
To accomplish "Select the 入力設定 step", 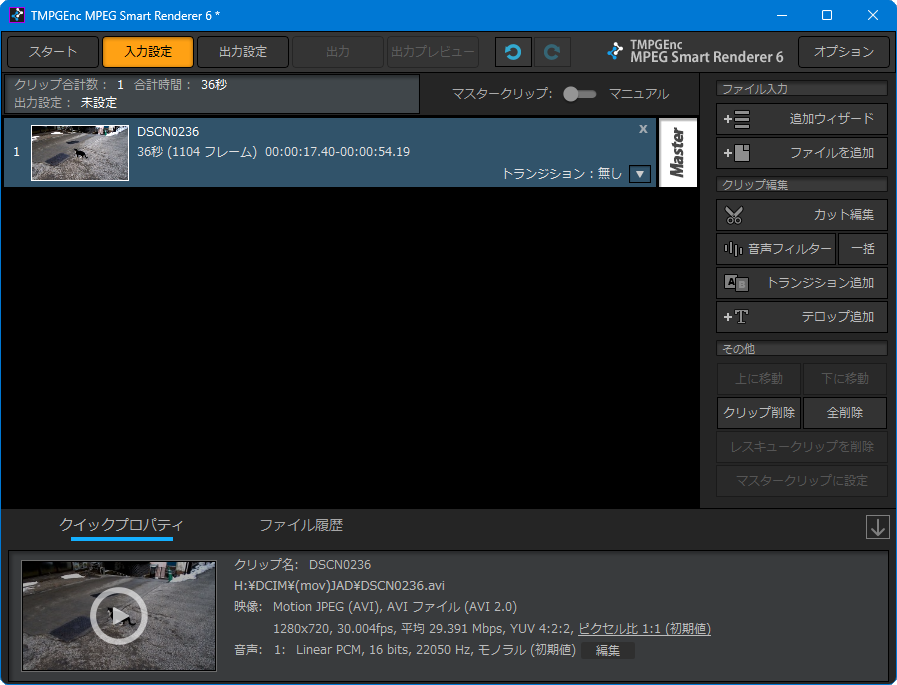I will click(x=148, y=52).
